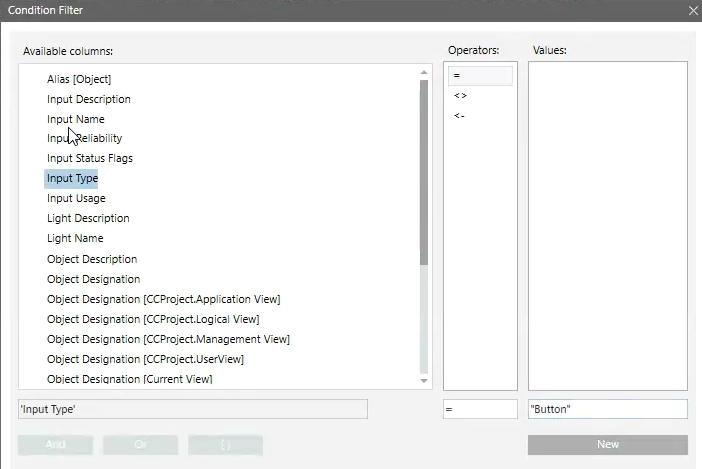Click the Available columns scrollbar thumb

pyautogui.click(x=424, y=170)
